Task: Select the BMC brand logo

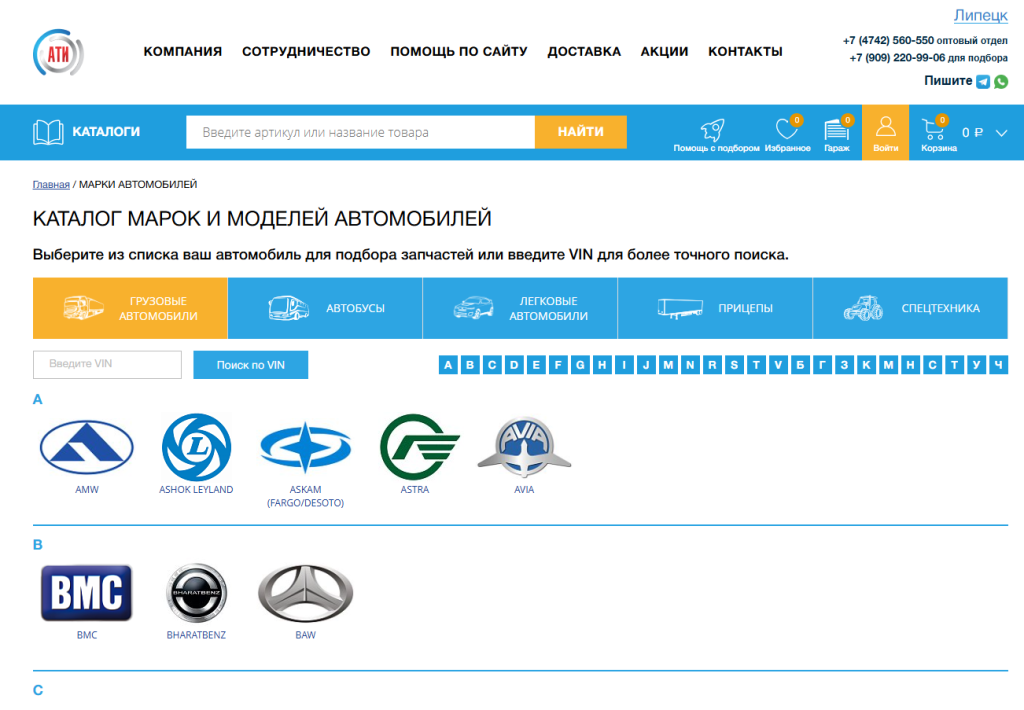Action: point(86,594)
